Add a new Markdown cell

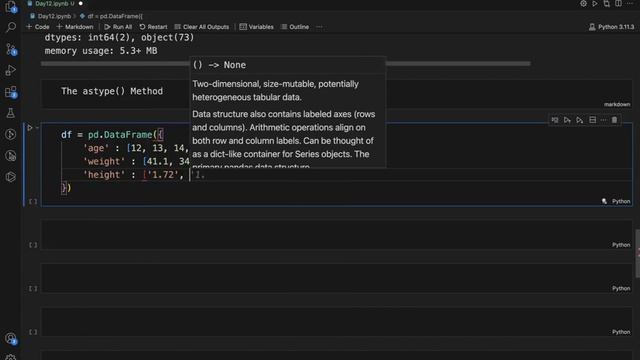tap(75, 27)
